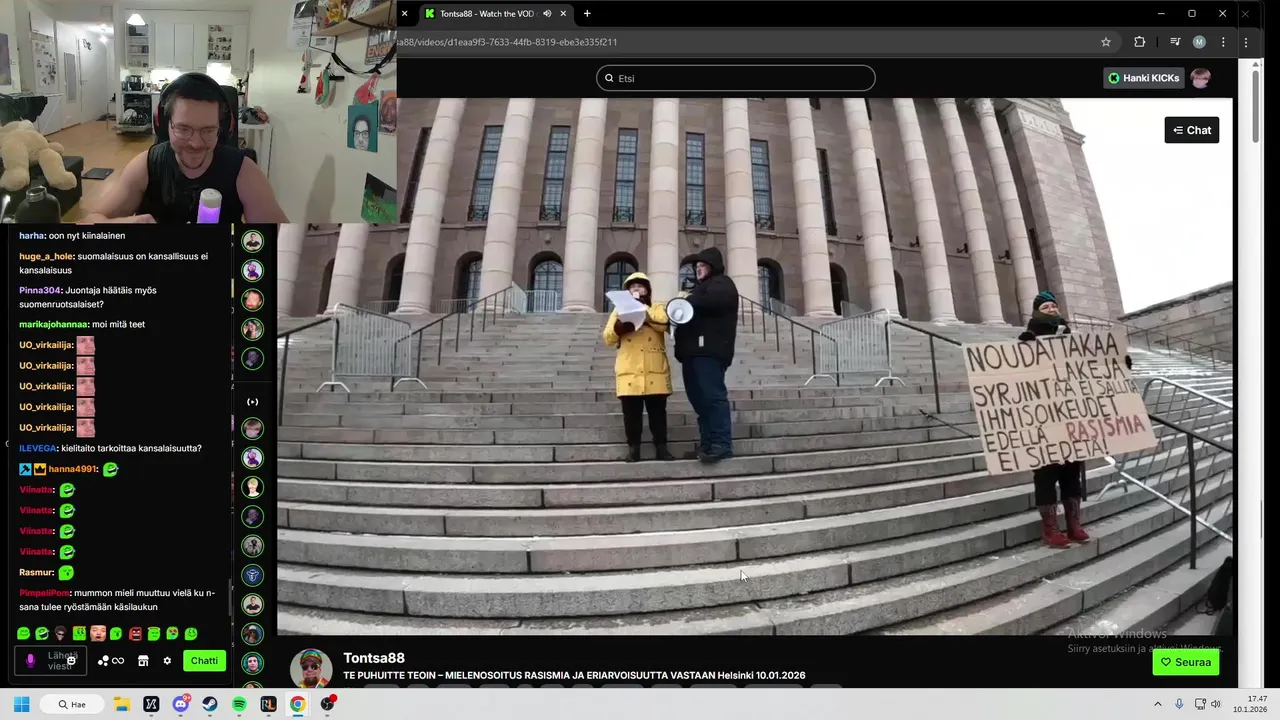Click username huge_a_hole in chat
Image resolution: width=1280 pixels, height=720 pixels.
[45, 257]
